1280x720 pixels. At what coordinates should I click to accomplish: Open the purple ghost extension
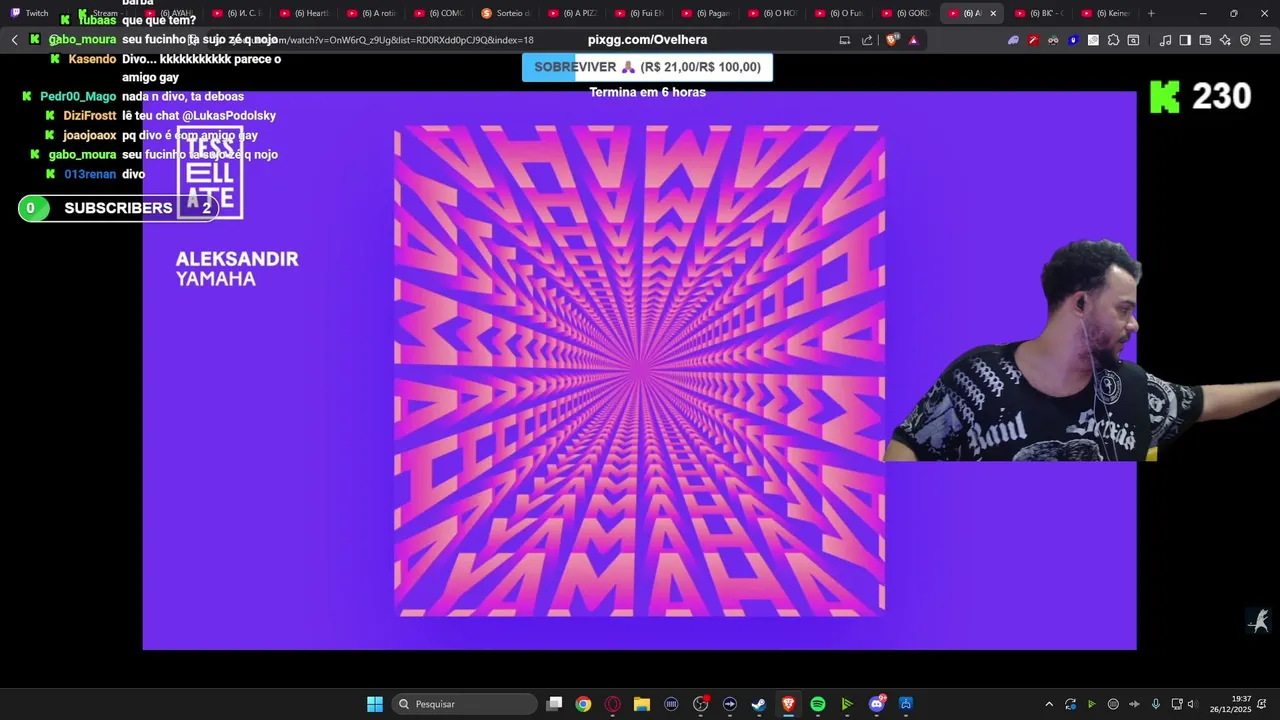coord(1013,40)
